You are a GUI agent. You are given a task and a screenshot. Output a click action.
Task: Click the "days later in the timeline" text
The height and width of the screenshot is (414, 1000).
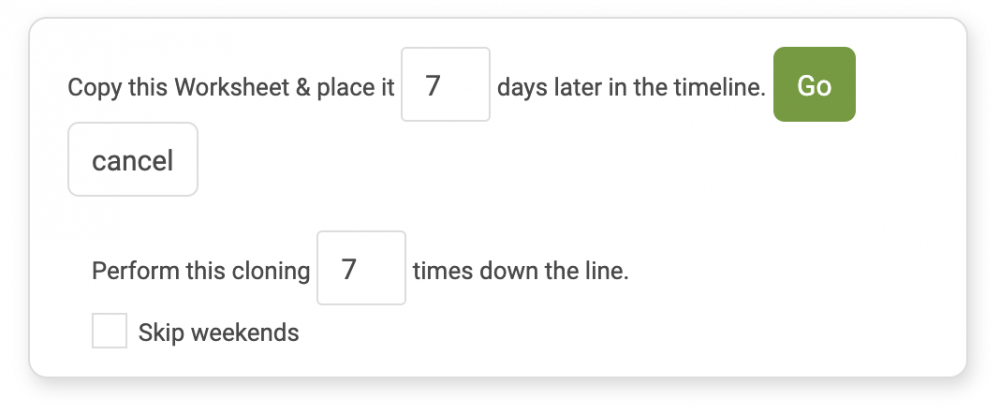pos(631,87)
